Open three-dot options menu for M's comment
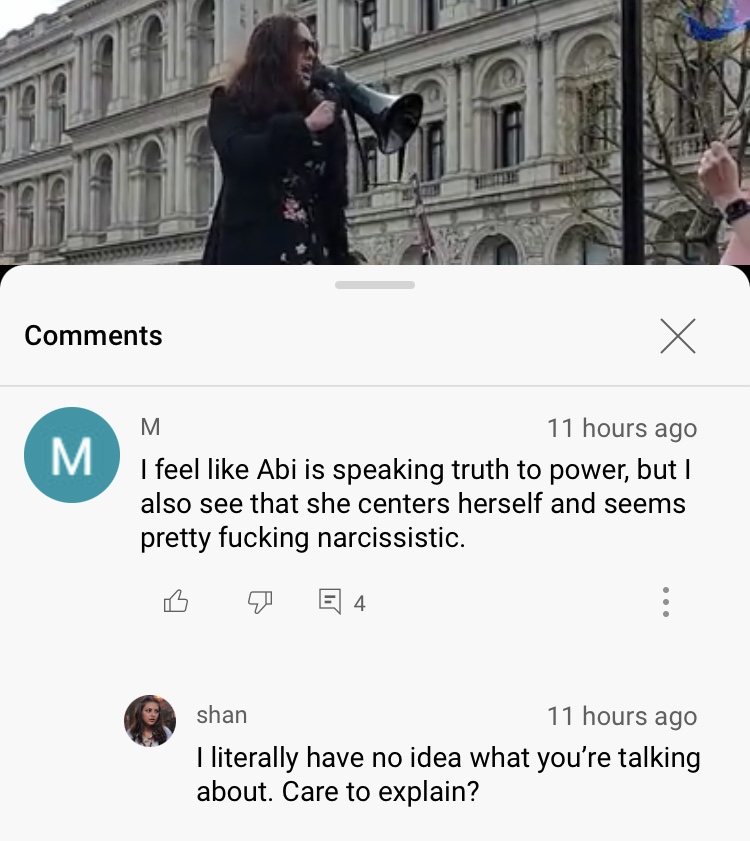The image size is (750, 841). pyautogui.click(x=666, y=602)
